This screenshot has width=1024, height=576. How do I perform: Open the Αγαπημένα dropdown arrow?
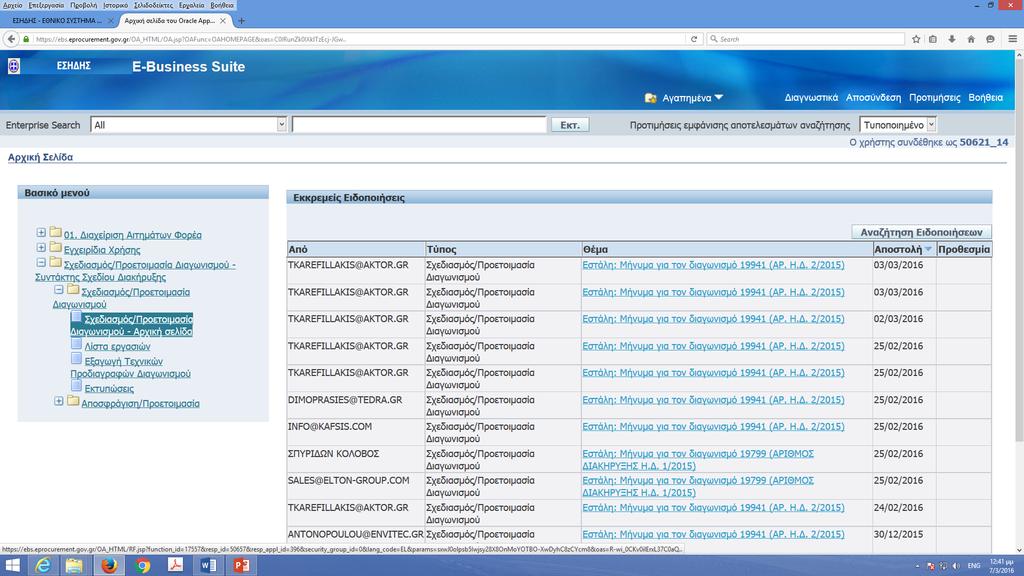719,97
